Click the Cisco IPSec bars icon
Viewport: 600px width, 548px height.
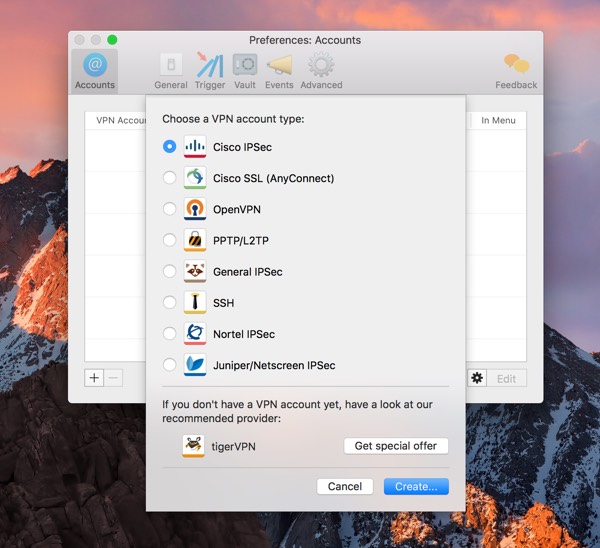tap(195, 147)
